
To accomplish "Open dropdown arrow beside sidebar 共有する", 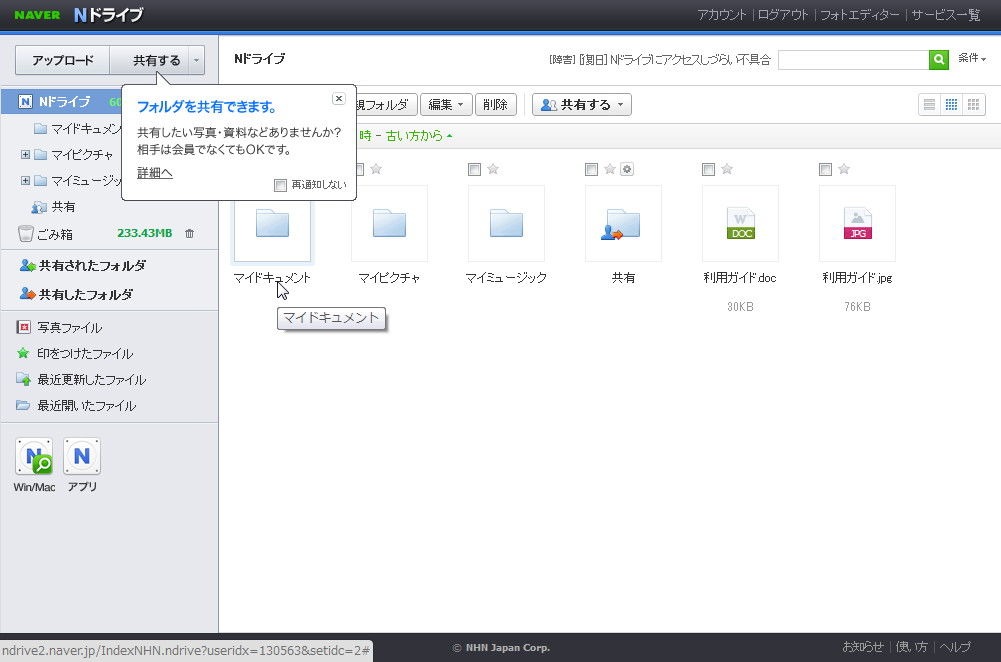I will (197, 61).
